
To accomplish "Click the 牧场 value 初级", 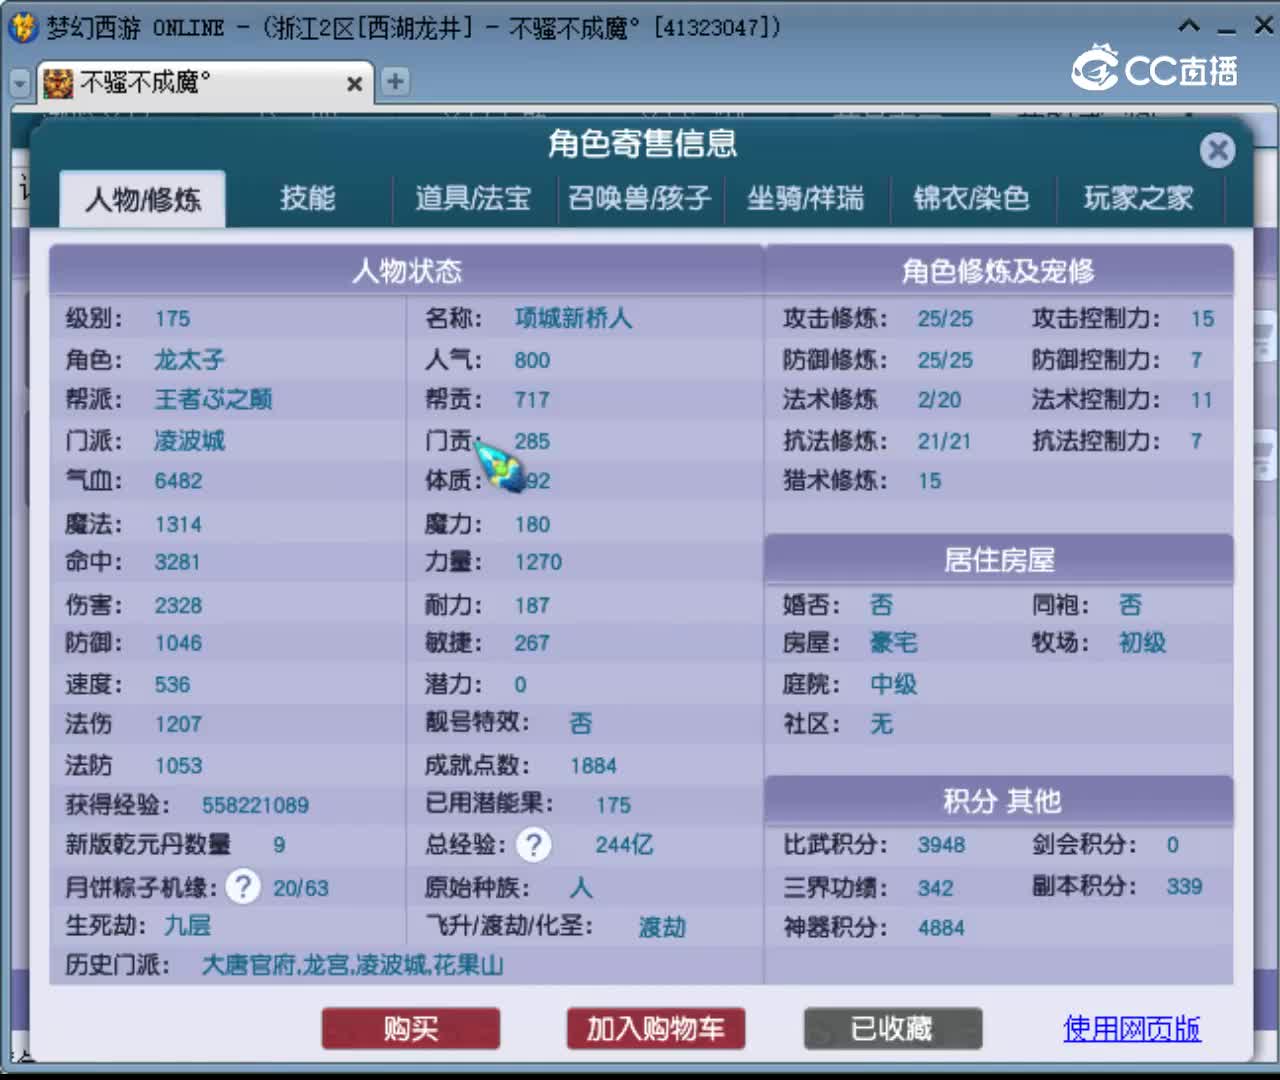I will (x=1142, y=643).
